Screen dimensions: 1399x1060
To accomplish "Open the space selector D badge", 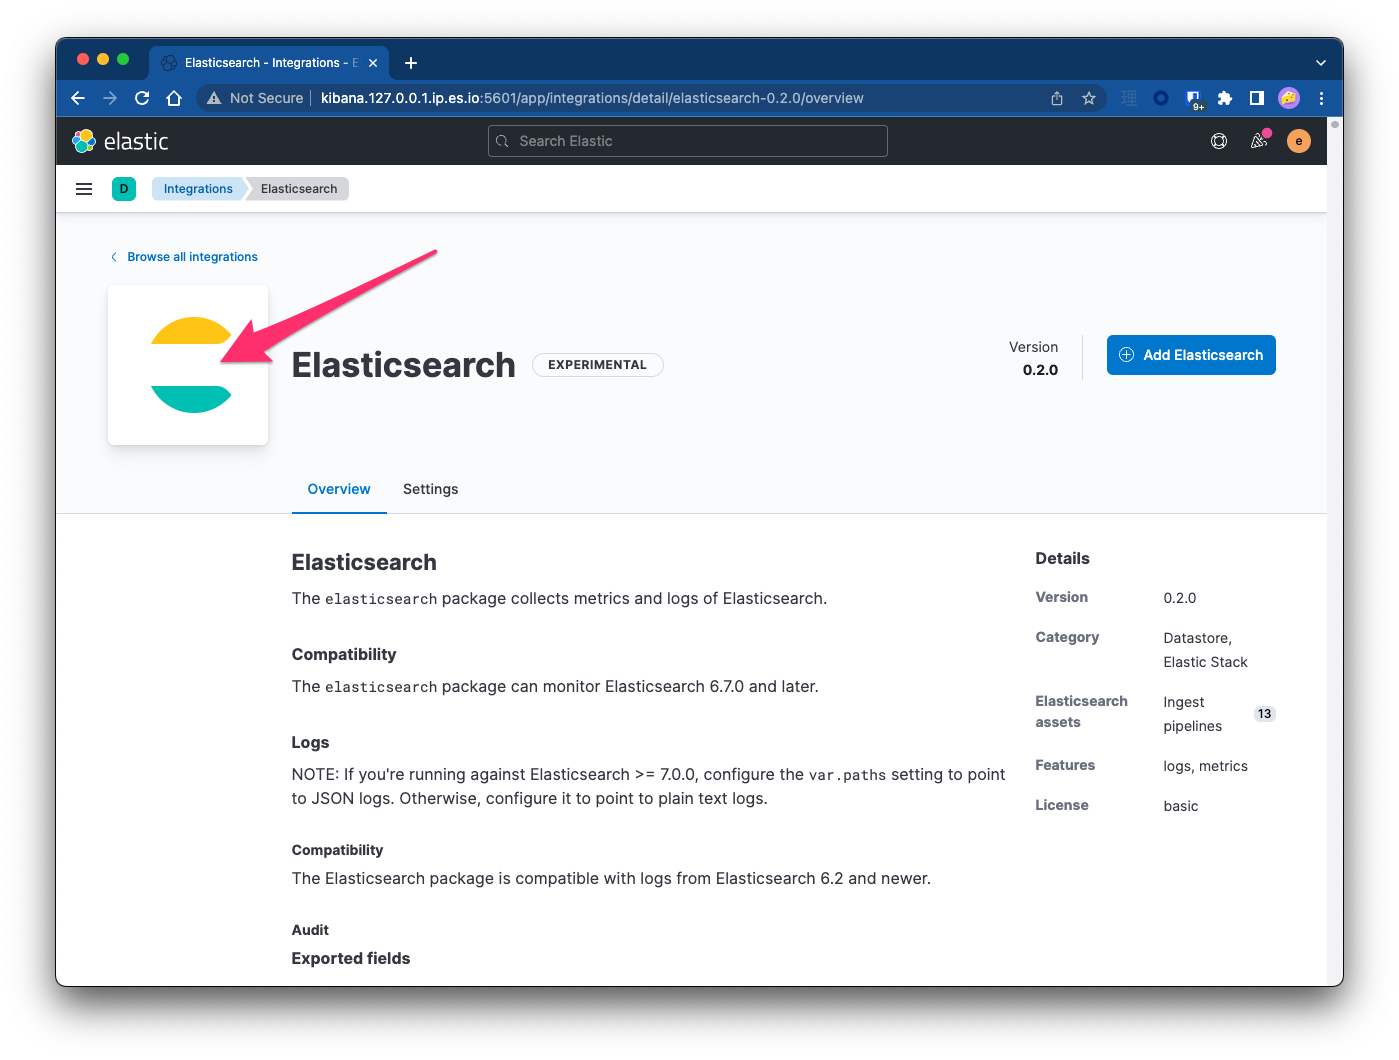I will pyautogui.click(x=124, y=189).
